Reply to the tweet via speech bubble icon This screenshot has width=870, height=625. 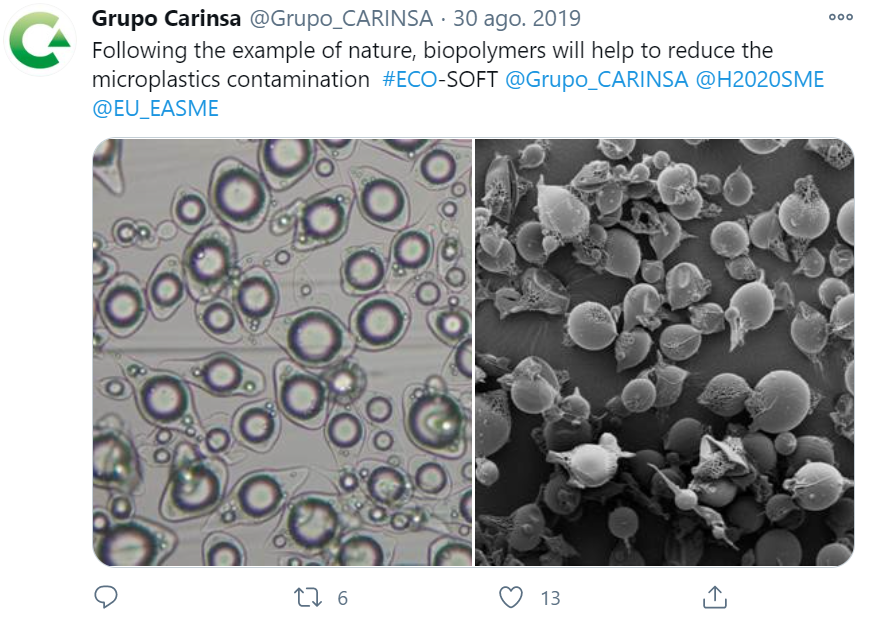tap(105, 597)
